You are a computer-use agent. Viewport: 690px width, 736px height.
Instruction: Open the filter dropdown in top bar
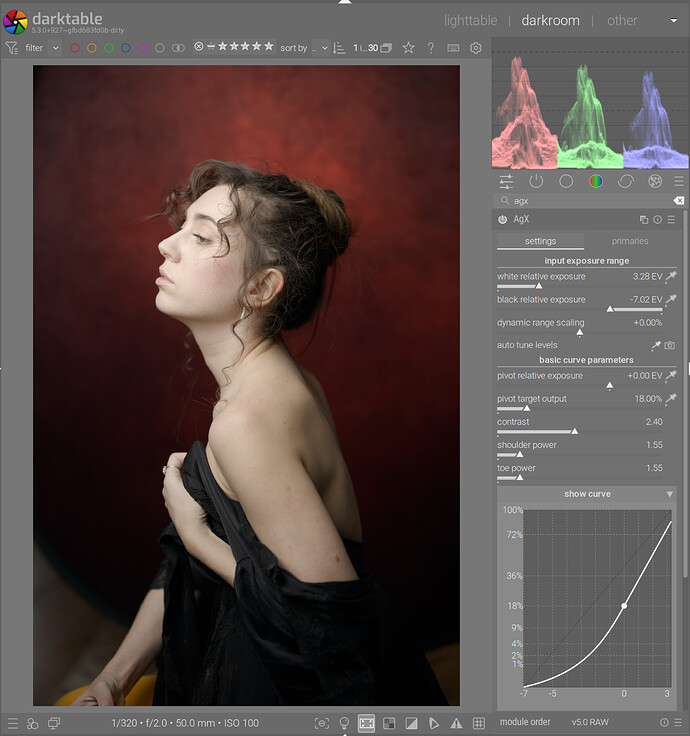tap(55, 47)
